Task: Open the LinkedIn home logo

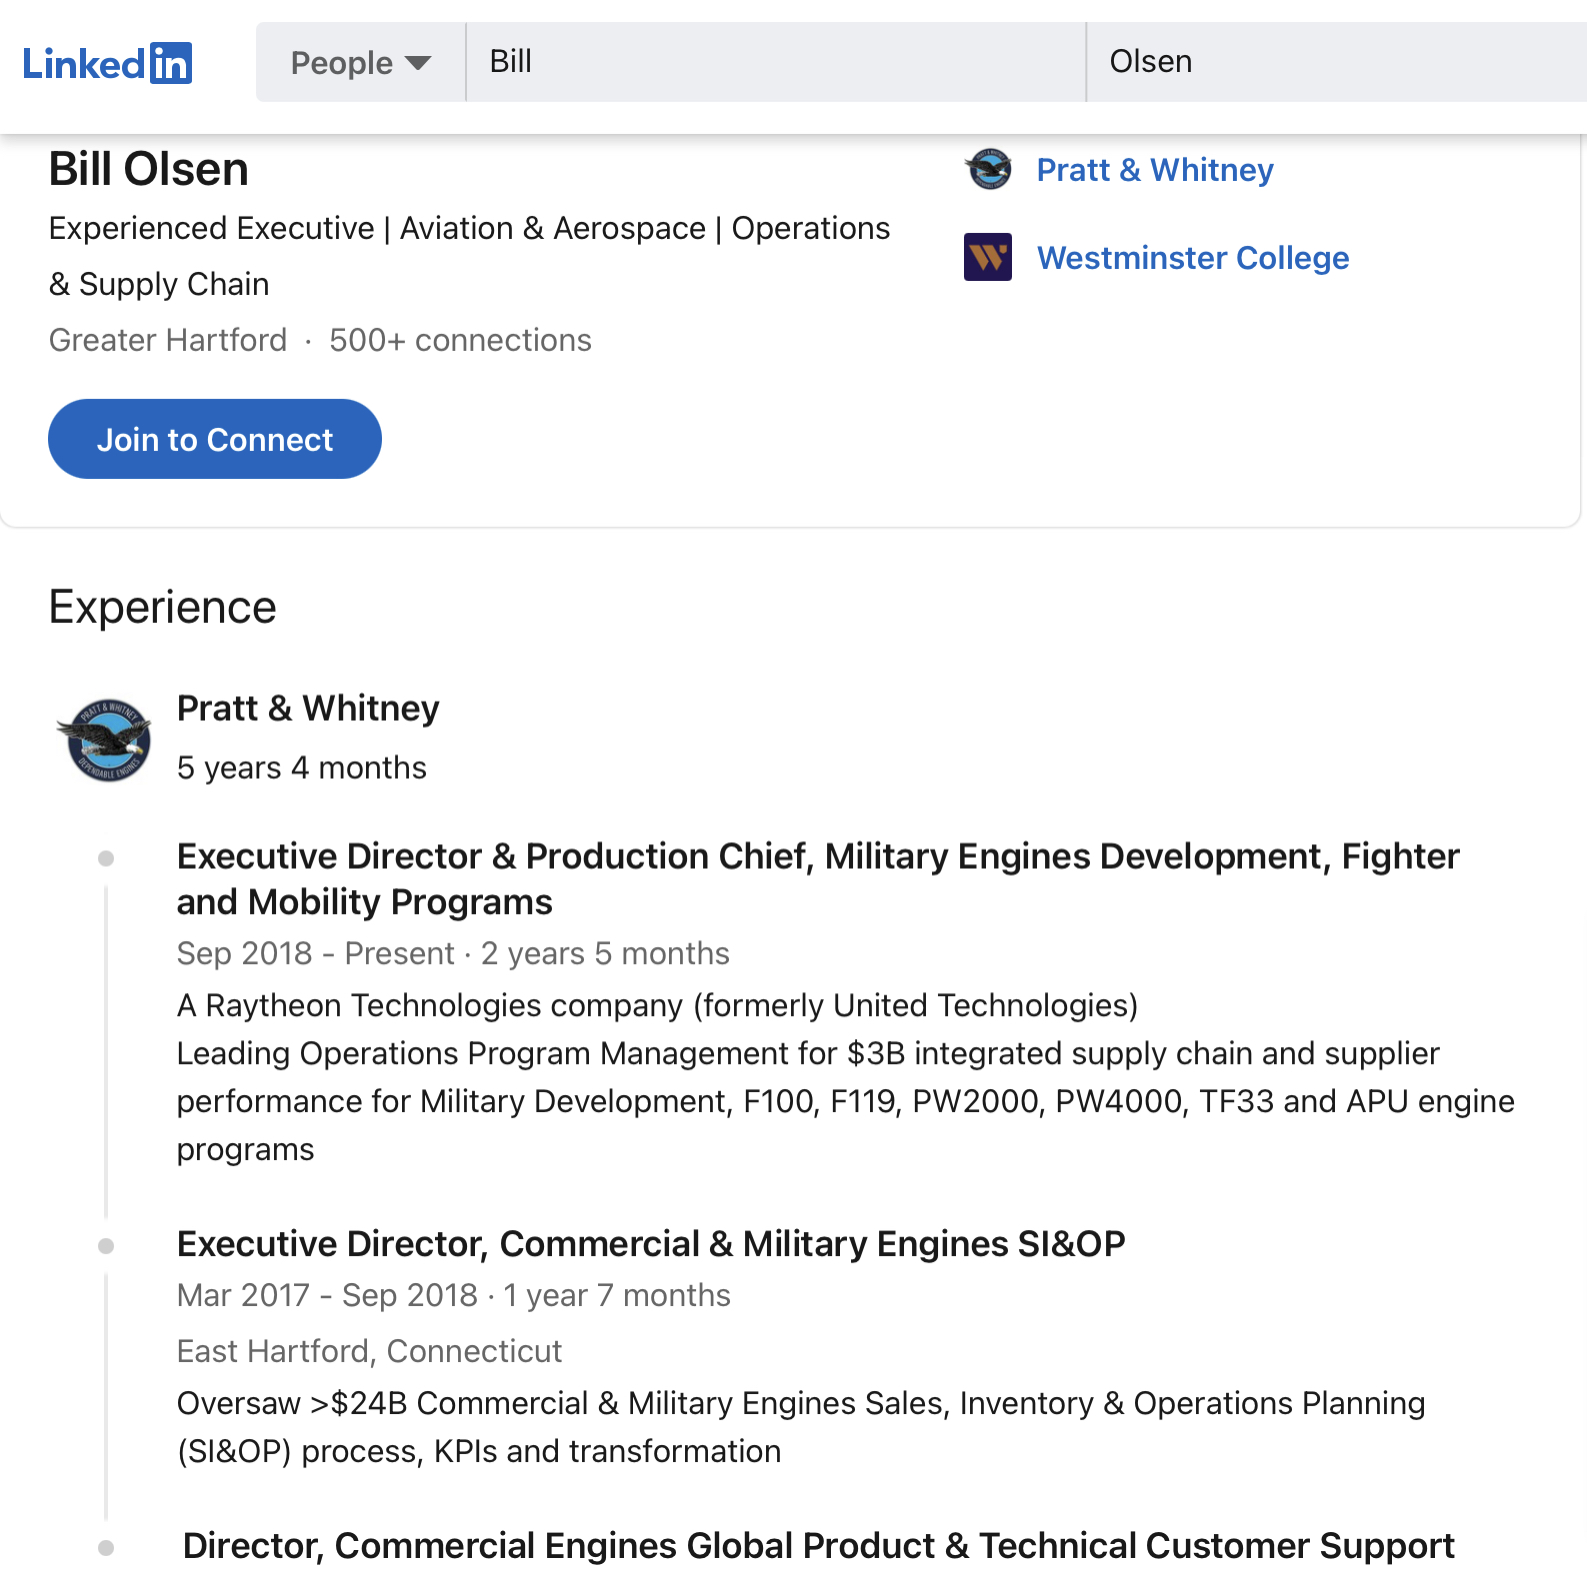Action: click(107, 63)
